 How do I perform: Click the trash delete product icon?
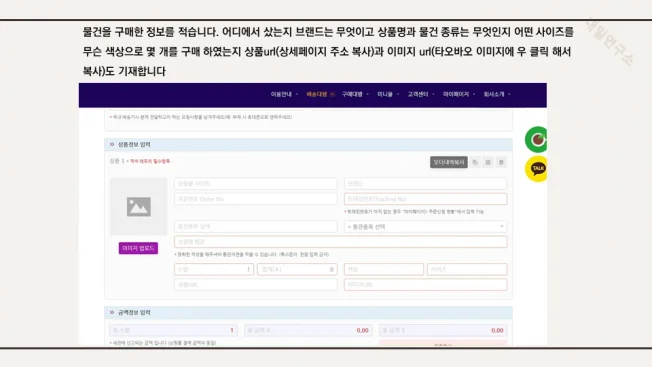(x=501, y=162)
